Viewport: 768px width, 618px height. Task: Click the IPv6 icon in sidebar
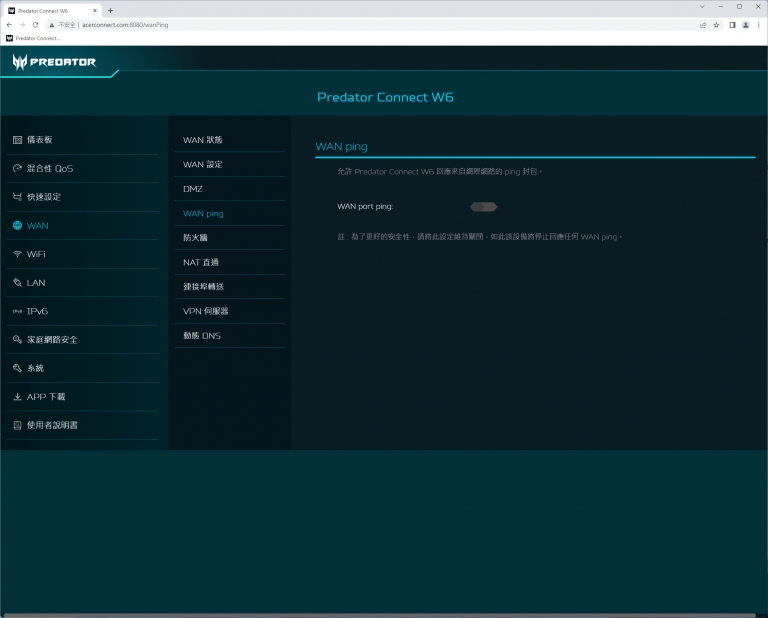pyautogui.click(x=17, y=311)
